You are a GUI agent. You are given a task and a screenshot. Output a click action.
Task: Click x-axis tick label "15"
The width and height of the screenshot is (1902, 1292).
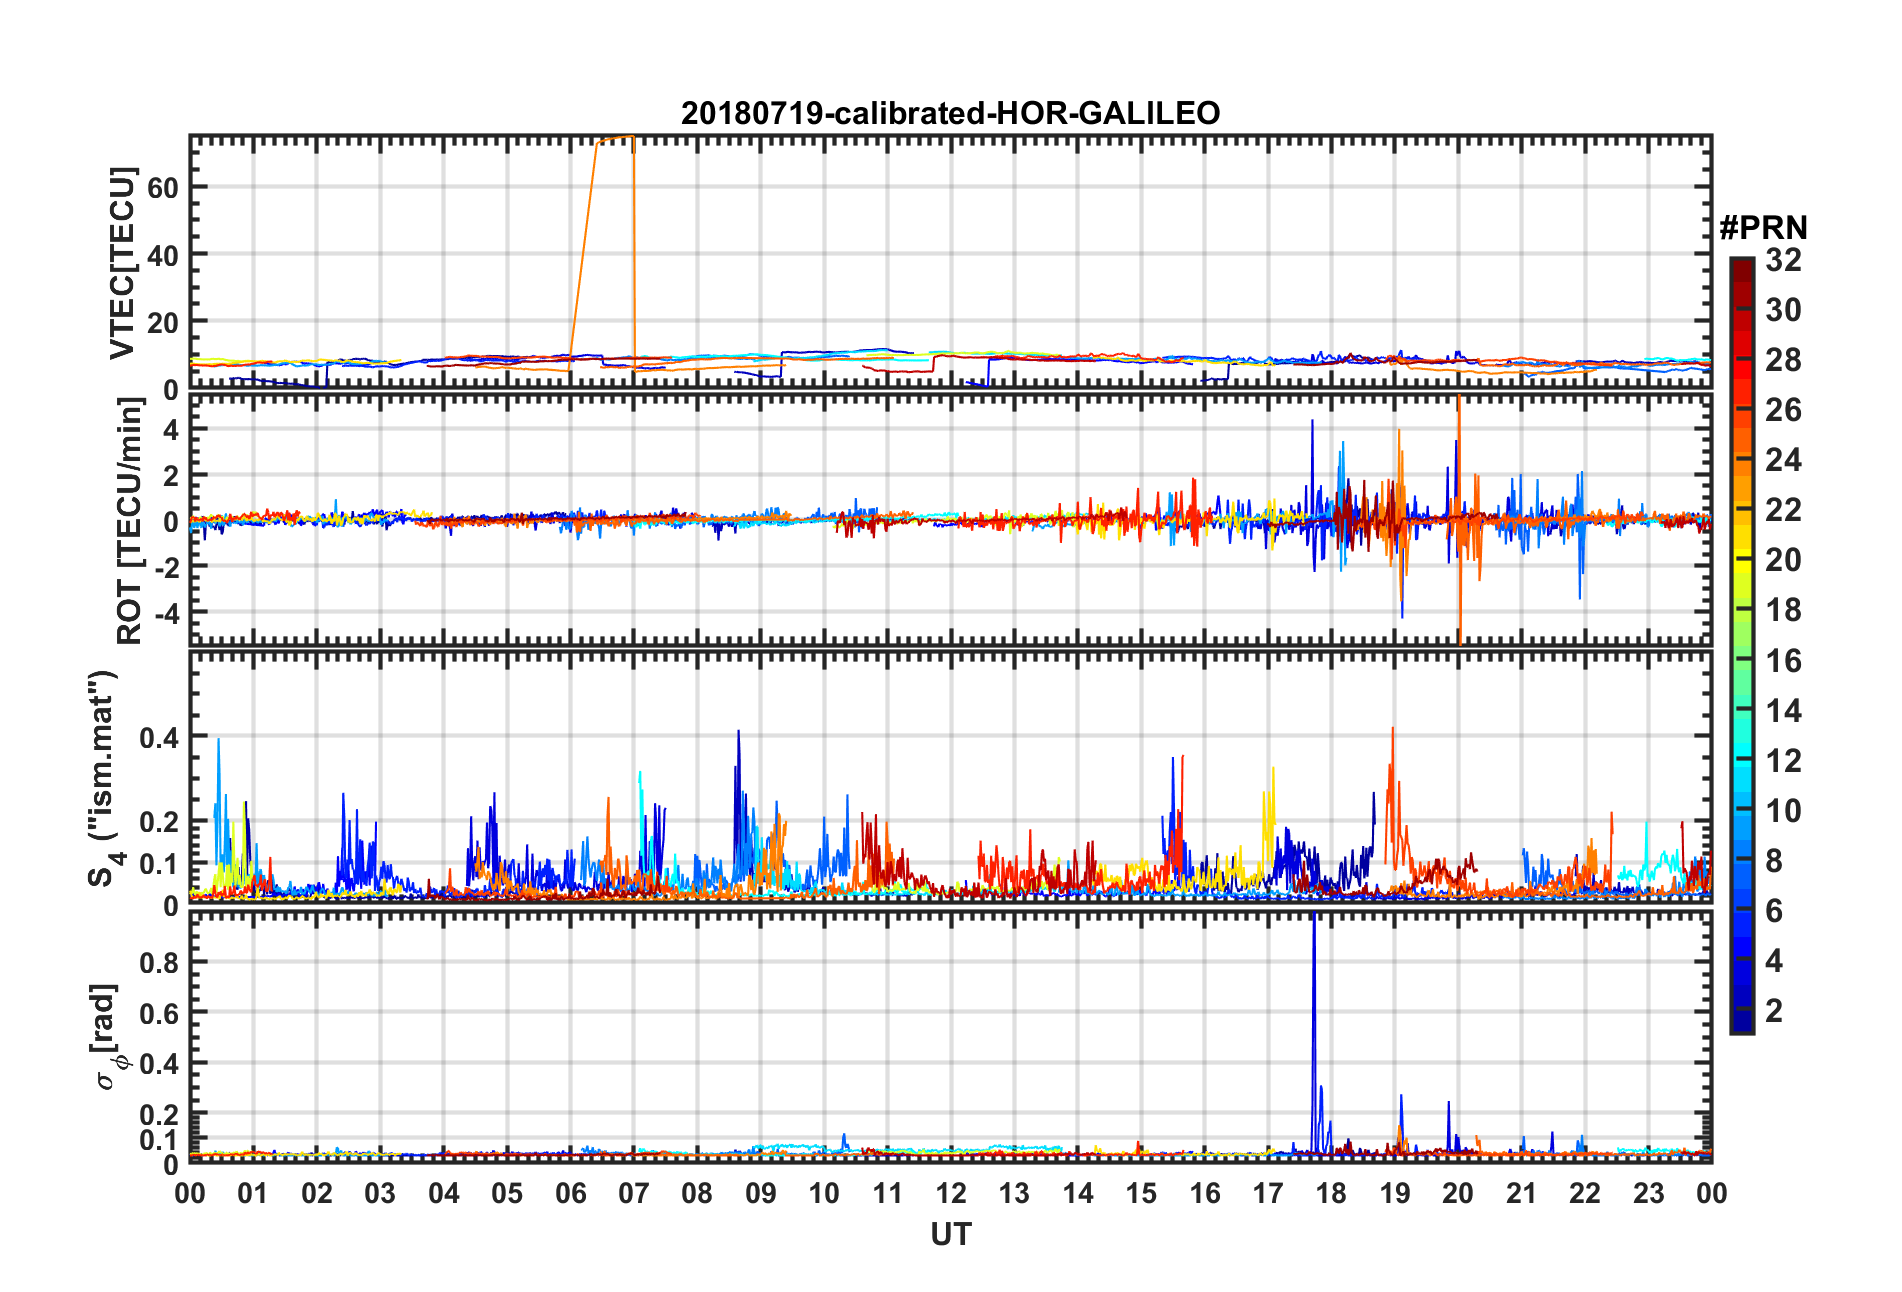1141,1193
